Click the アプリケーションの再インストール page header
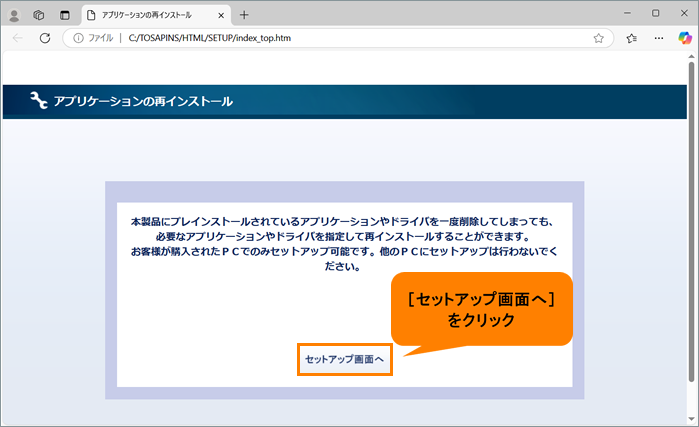699x427 pixels. (x=345, y=102)
